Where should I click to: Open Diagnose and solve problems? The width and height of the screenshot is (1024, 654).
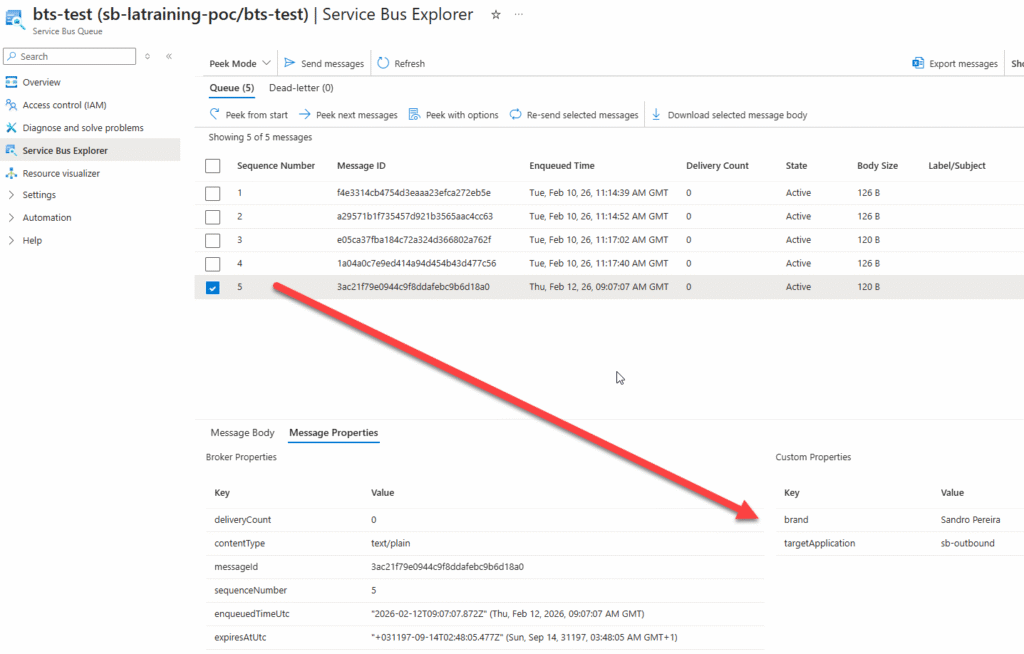coord(82,128)
